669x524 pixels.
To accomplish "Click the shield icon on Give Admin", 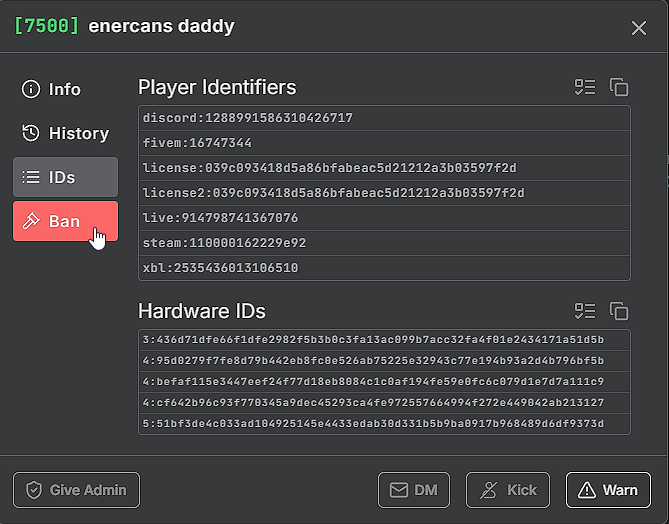I will 34,490.
